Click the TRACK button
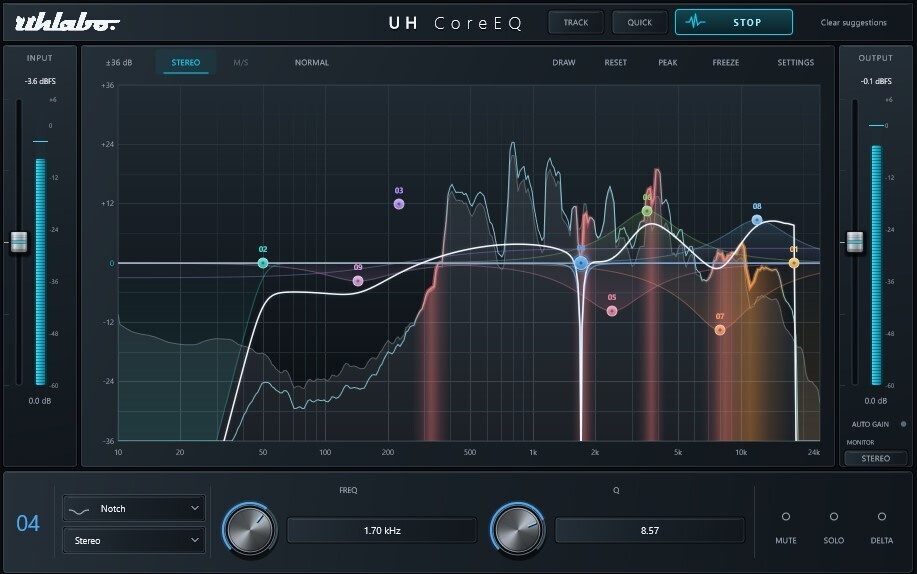 [576, 22]
